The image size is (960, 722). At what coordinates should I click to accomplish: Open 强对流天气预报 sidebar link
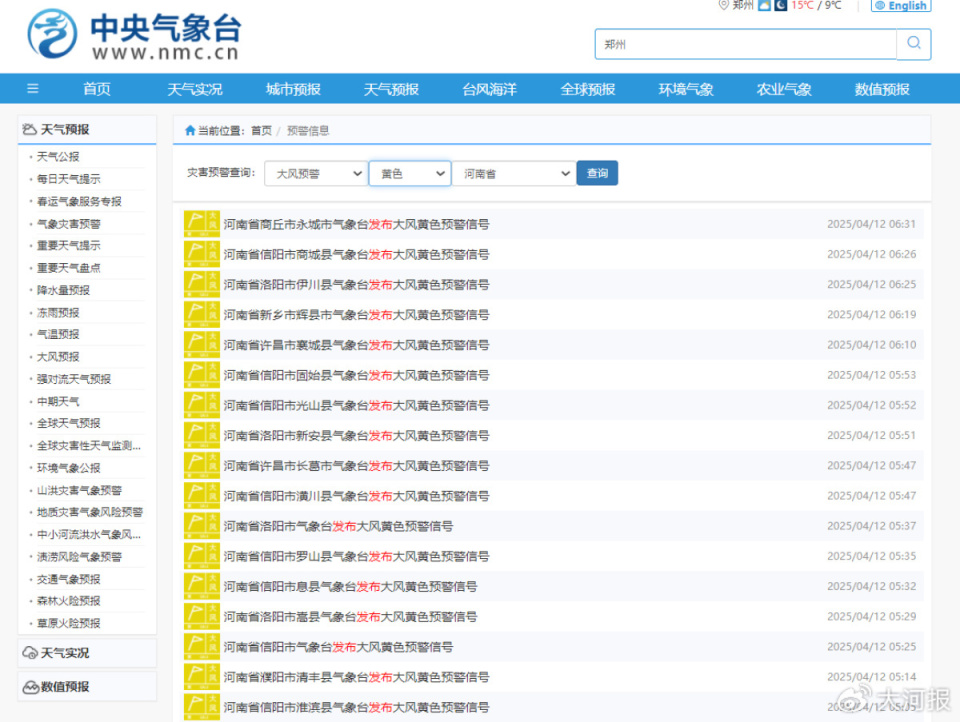(74, 379)
